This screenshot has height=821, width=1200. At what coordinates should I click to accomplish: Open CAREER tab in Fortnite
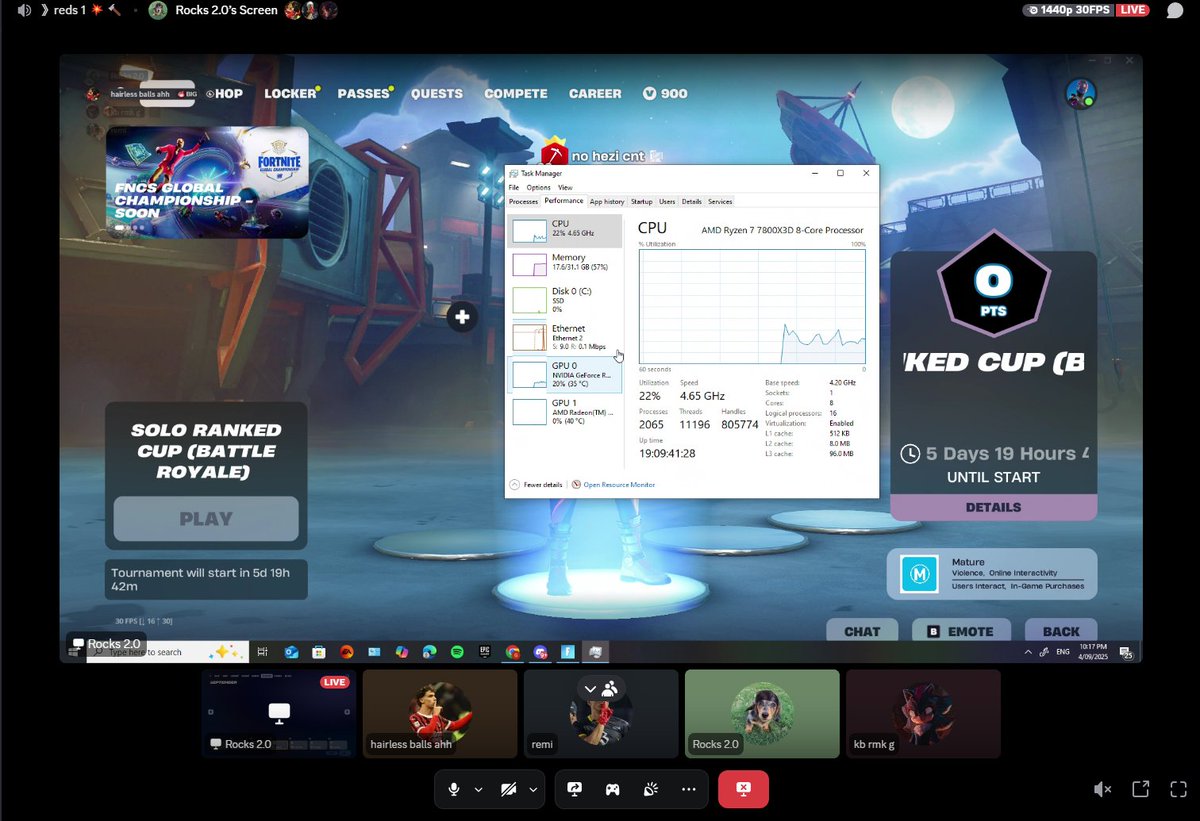(595, 93)
